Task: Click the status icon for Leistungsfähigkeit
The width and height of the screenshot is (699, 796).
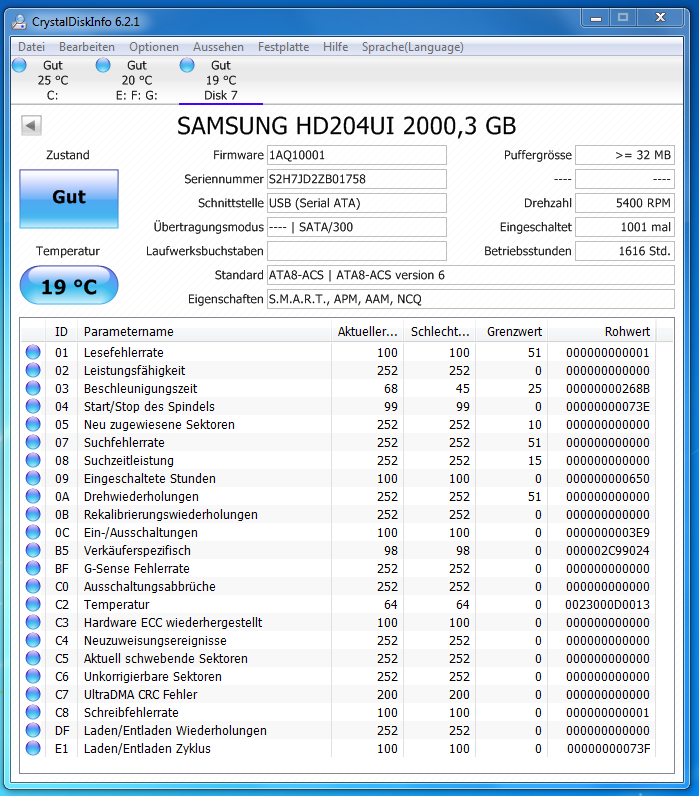Action: click(33, 370)
